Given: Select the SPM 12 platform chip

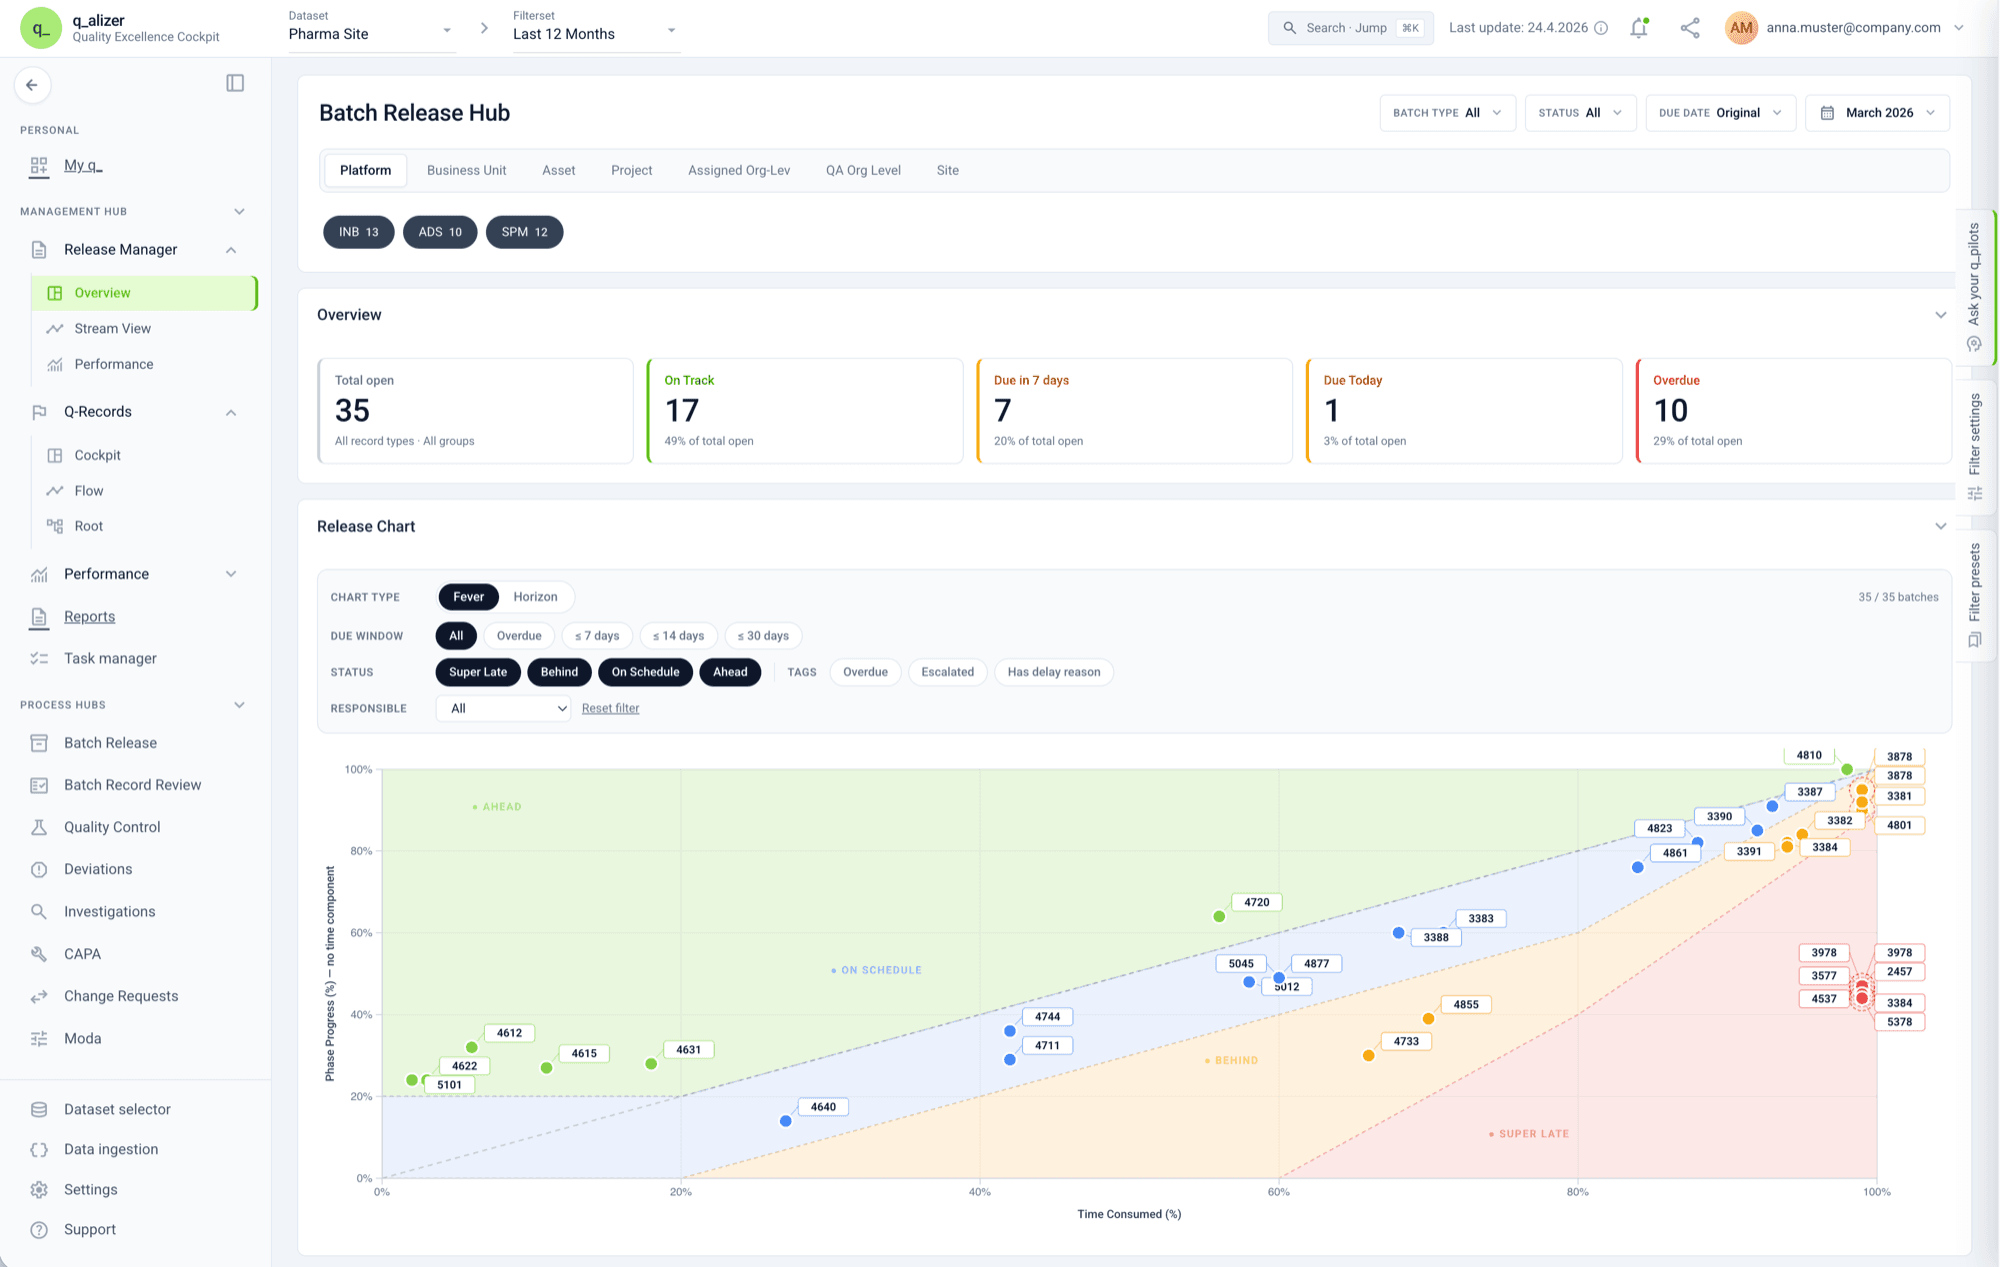Looking at the screenshot, I should click(x=524, y=232).
